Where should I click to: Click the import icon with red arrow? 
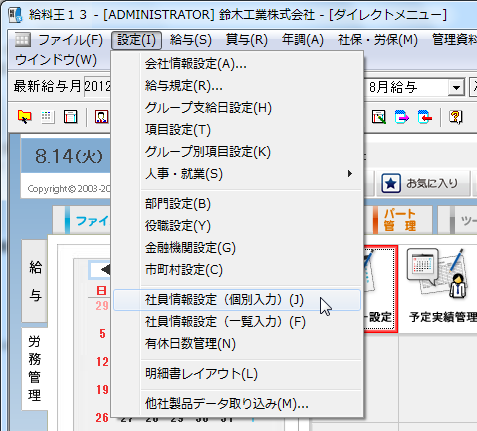tap(425, 117)
